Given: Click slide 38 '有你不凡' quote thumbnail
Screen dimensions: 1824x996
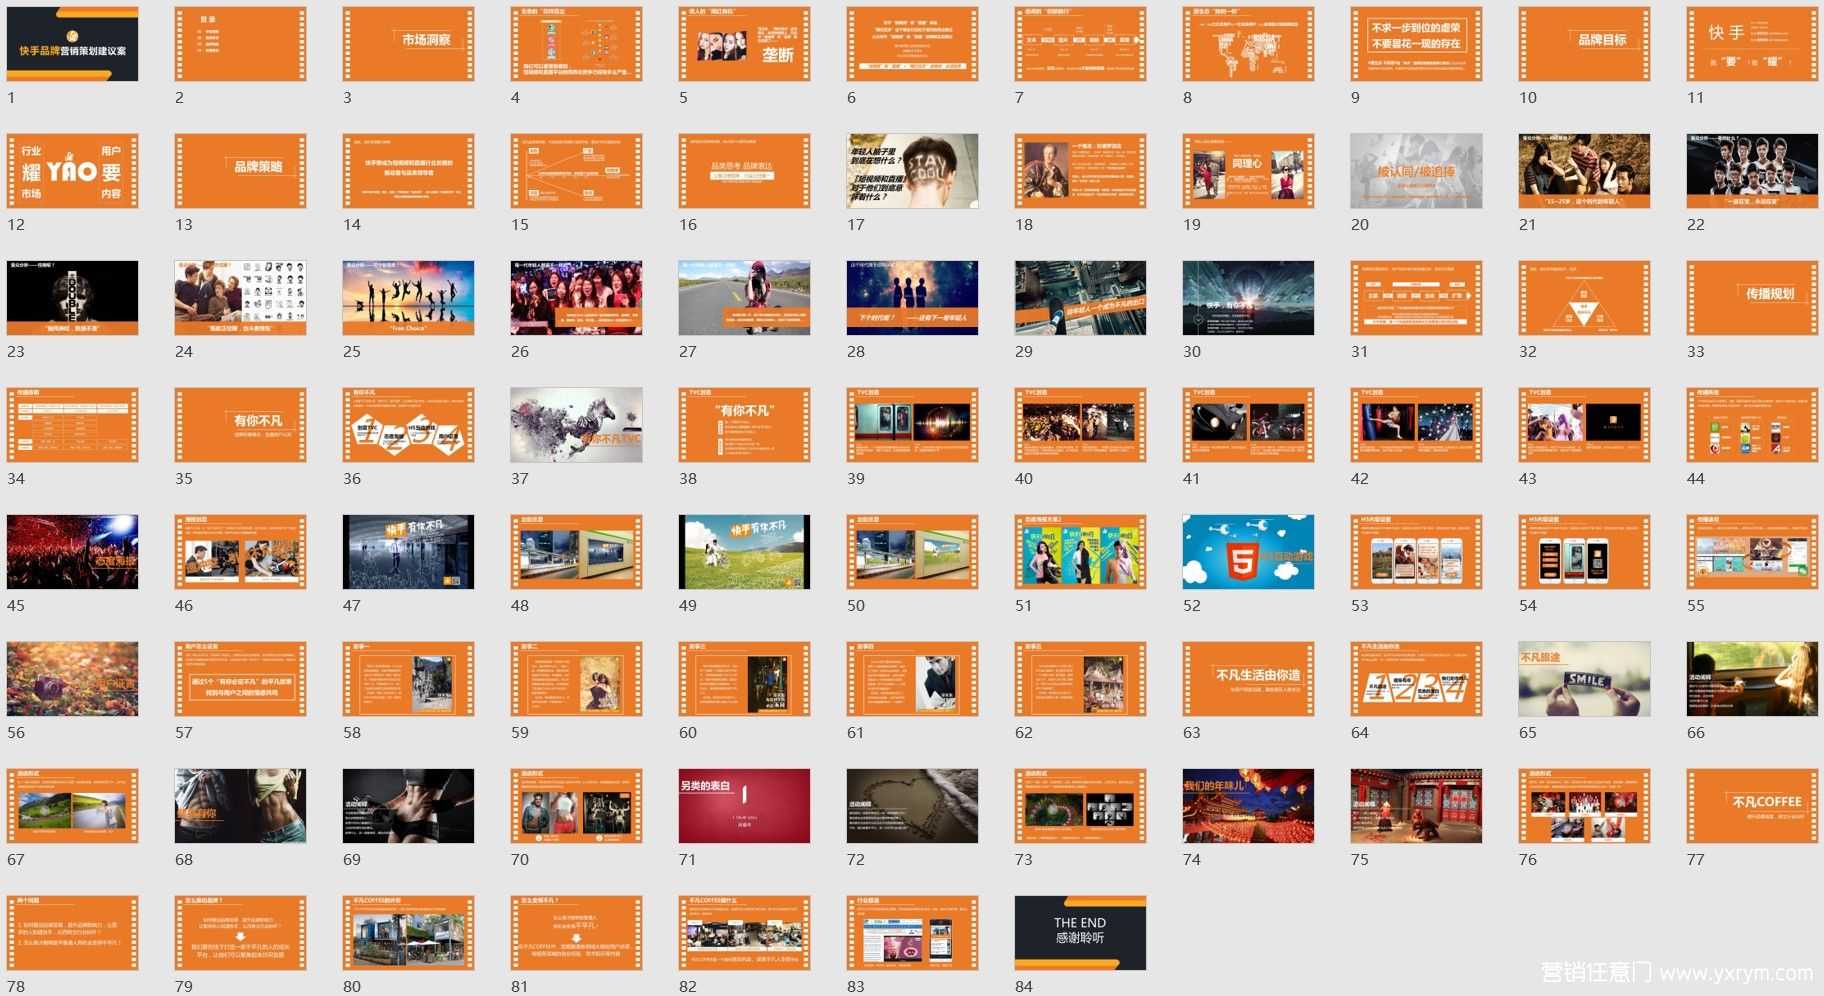Looking at the screenshot, I should click(x=744, y=425).
